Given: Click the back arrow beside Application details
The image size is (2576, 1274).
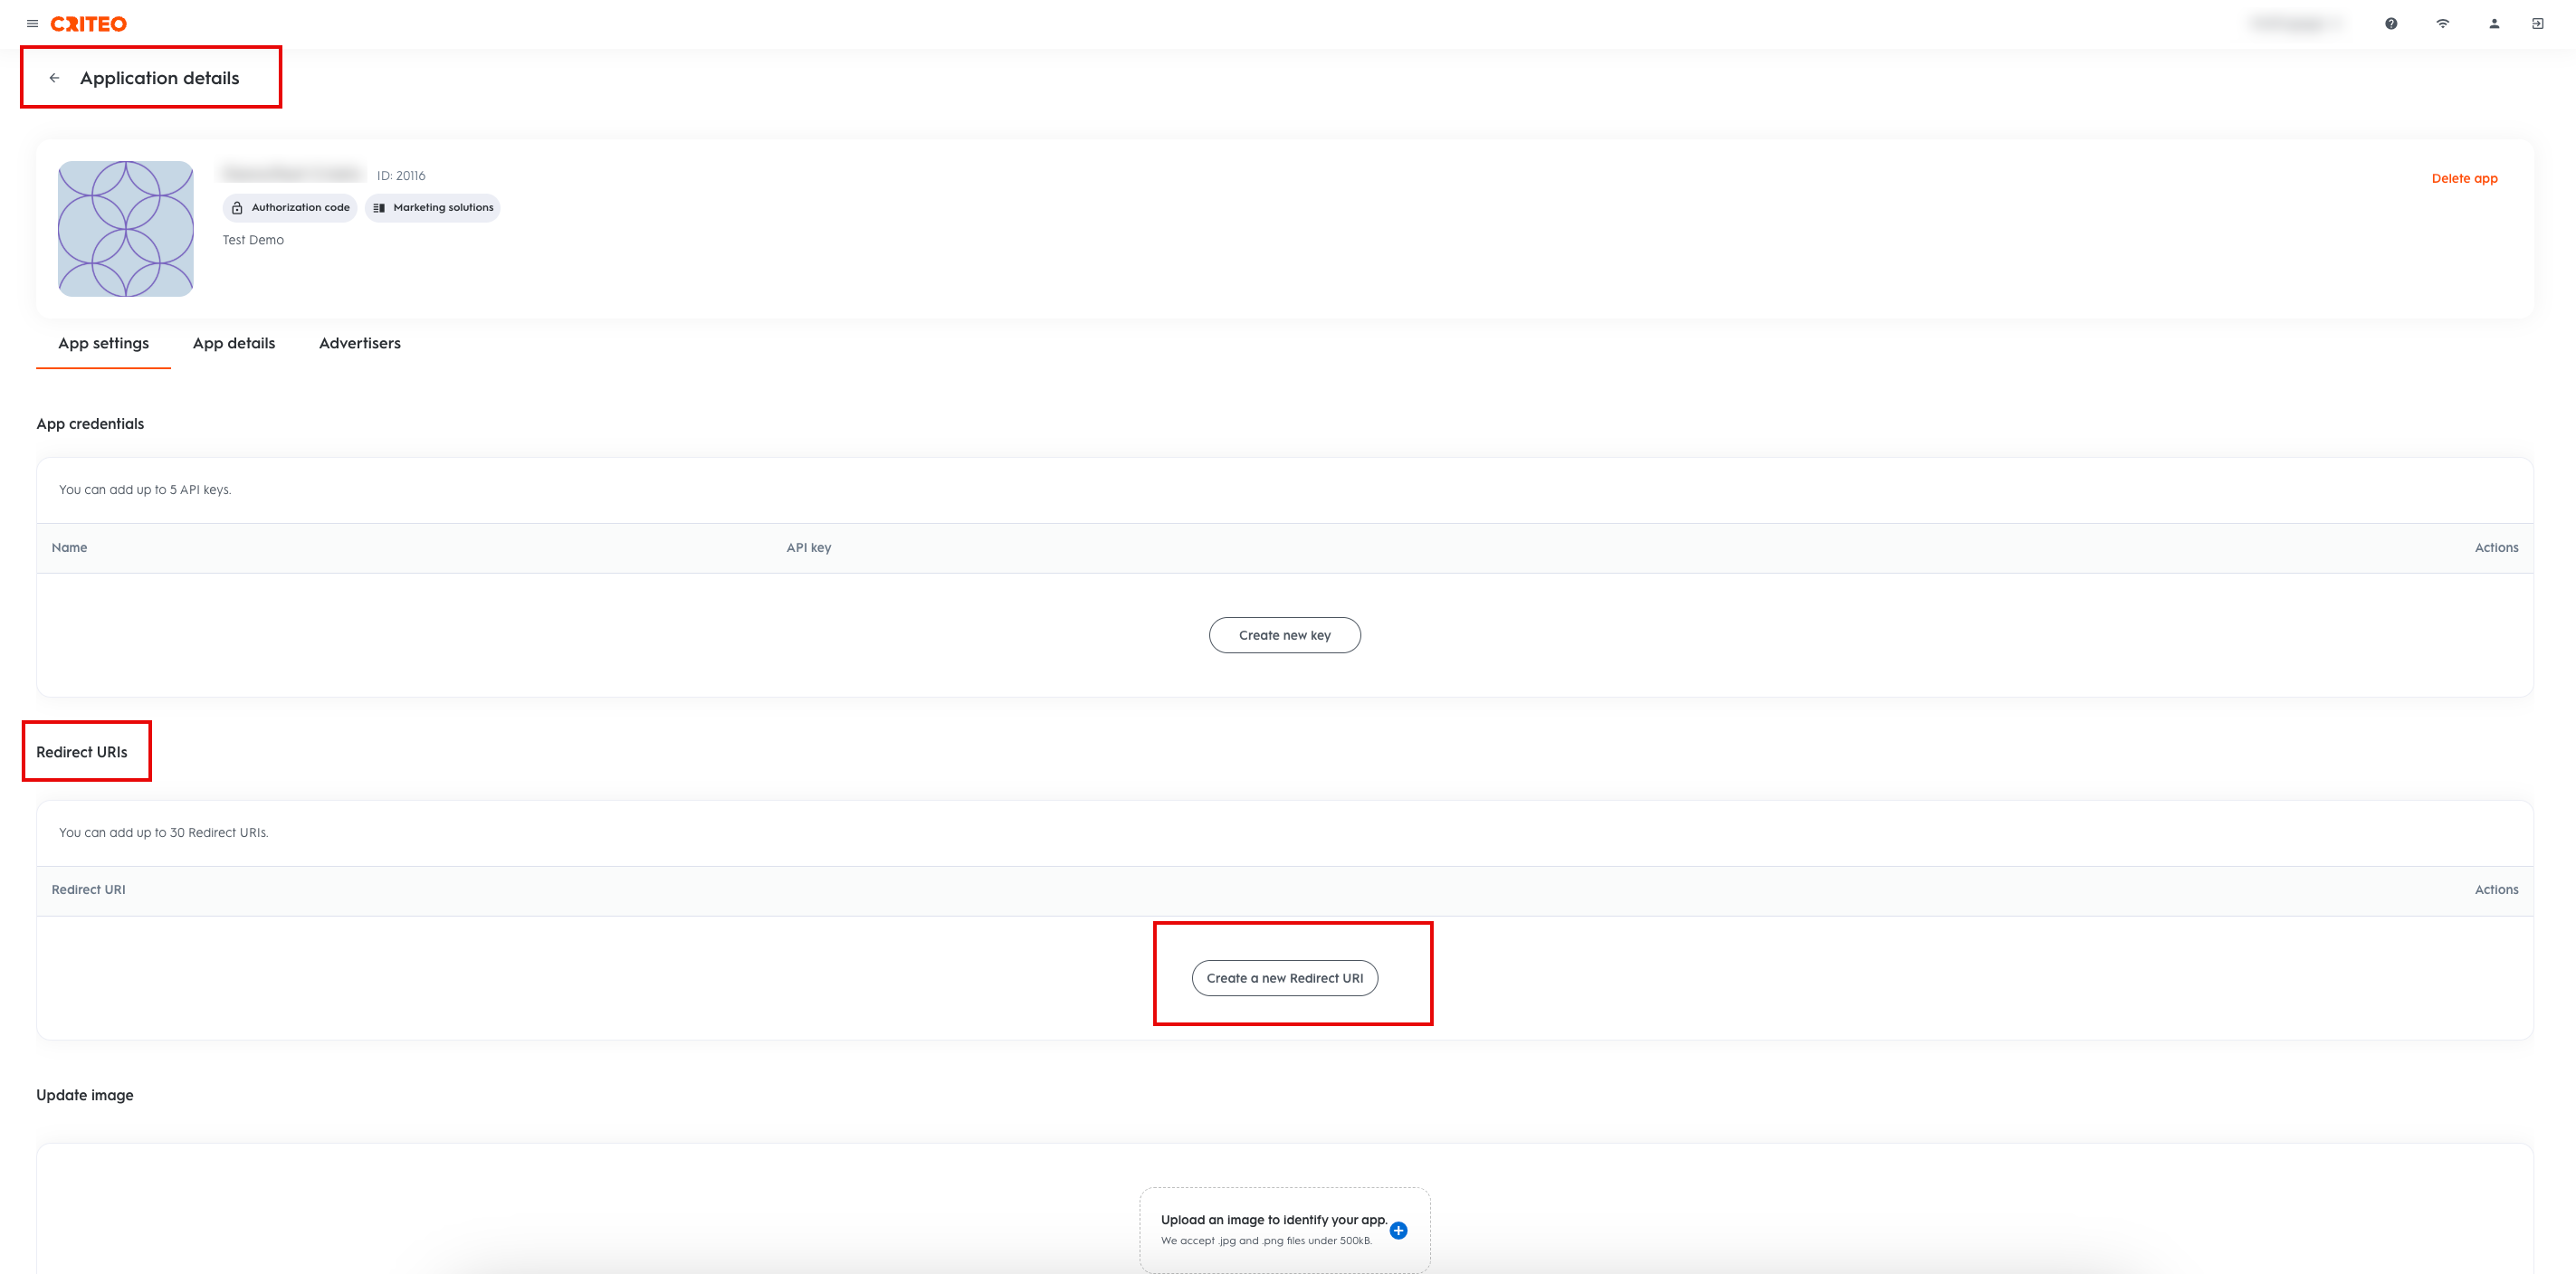Looking at the screenshot, I should pos(55,77).
